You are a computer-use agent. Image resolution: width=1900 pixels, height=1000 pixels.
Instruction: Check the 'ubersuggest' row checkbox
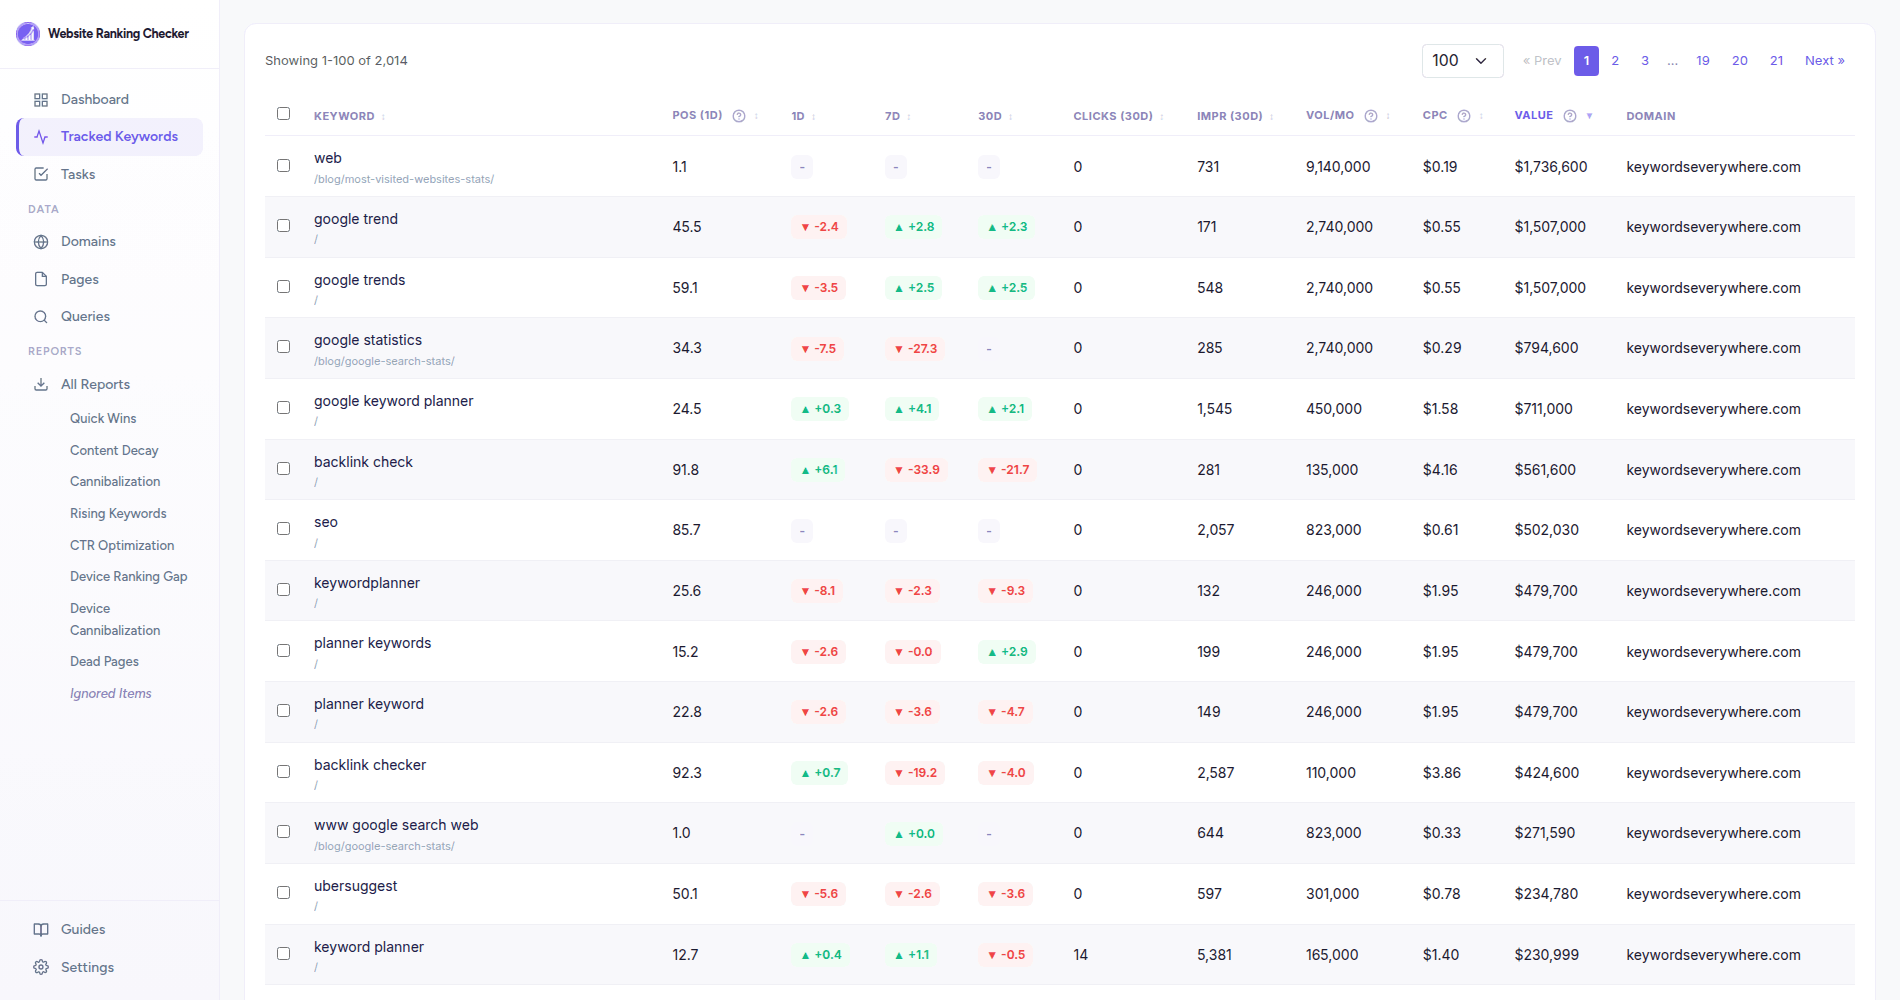(x=284, y=893)
